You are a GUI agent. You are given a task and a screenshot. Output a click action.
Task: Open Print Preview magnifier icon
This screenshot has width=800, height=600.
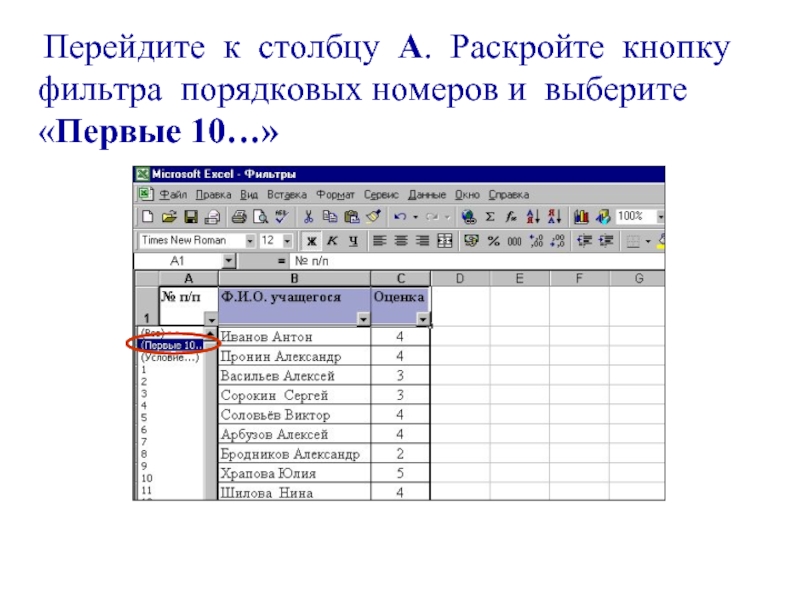(x=261, y=217)
